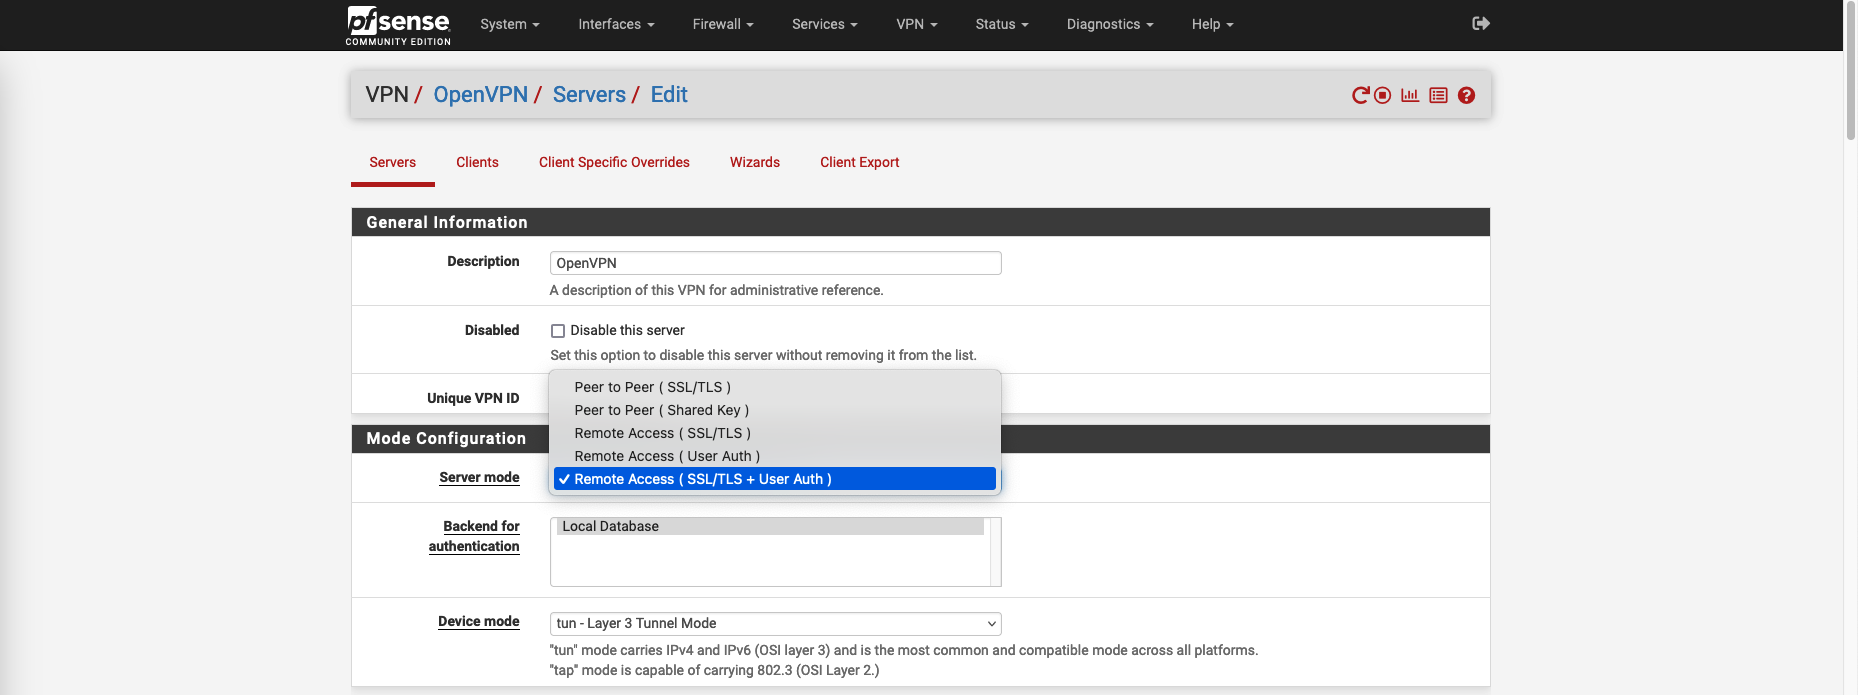The height and width of the screenshot is (695, 1858).
Task: Open related log entries list icon
Action: (x=1438, y=95)
